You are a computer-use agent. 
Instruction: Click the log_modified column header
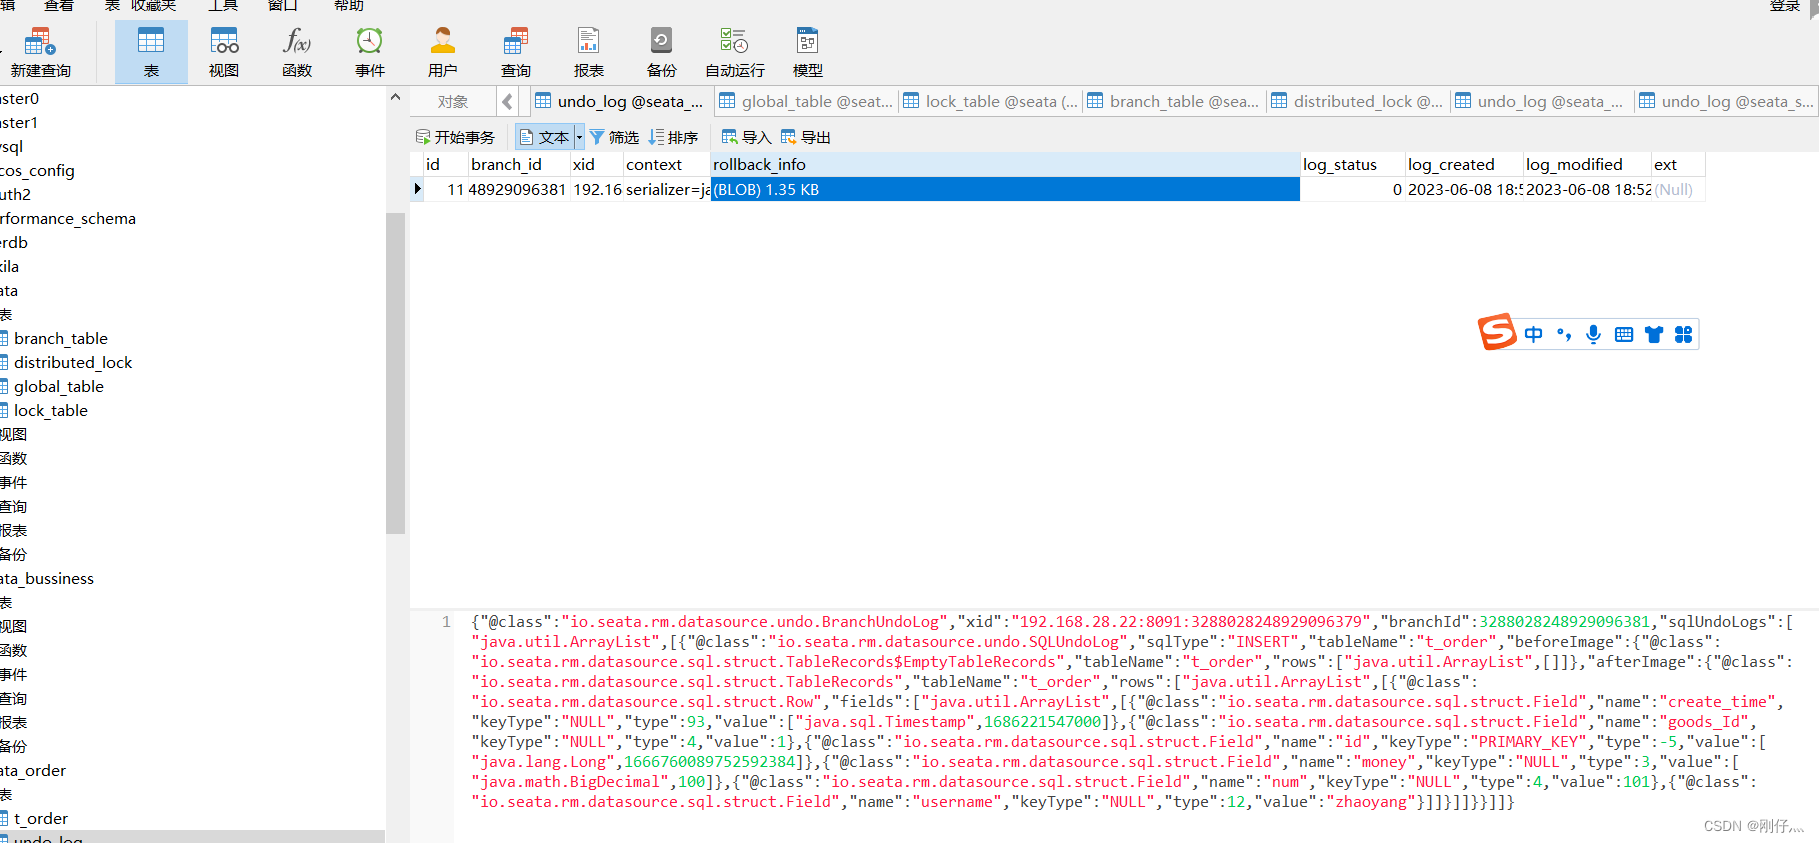pyautogui.click(x=1587, y=164)
